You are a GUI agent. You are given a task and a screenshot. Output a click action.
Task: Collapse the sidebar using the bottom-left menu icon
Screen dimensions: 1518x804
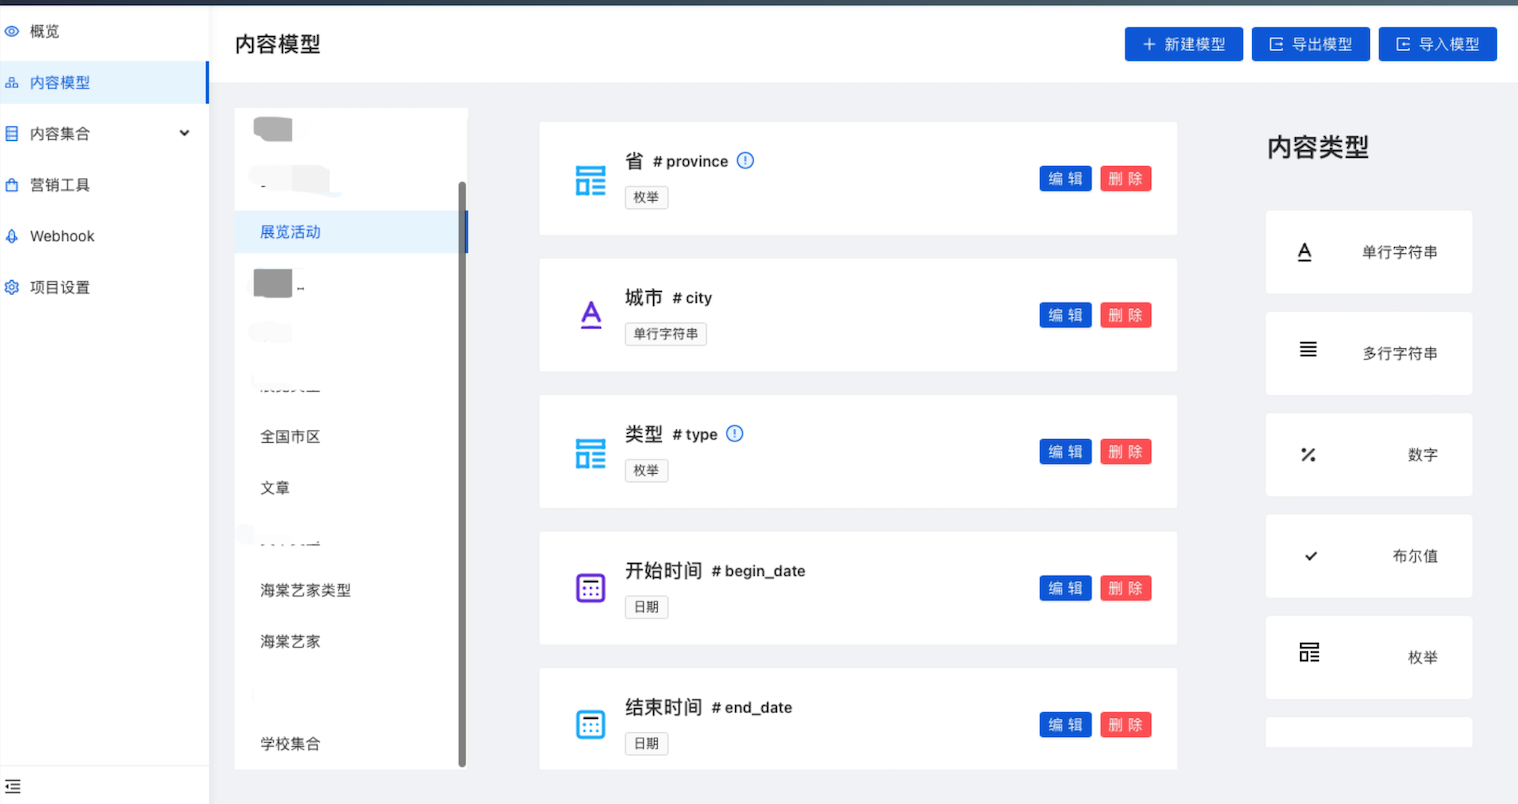[x=12, y=787]
